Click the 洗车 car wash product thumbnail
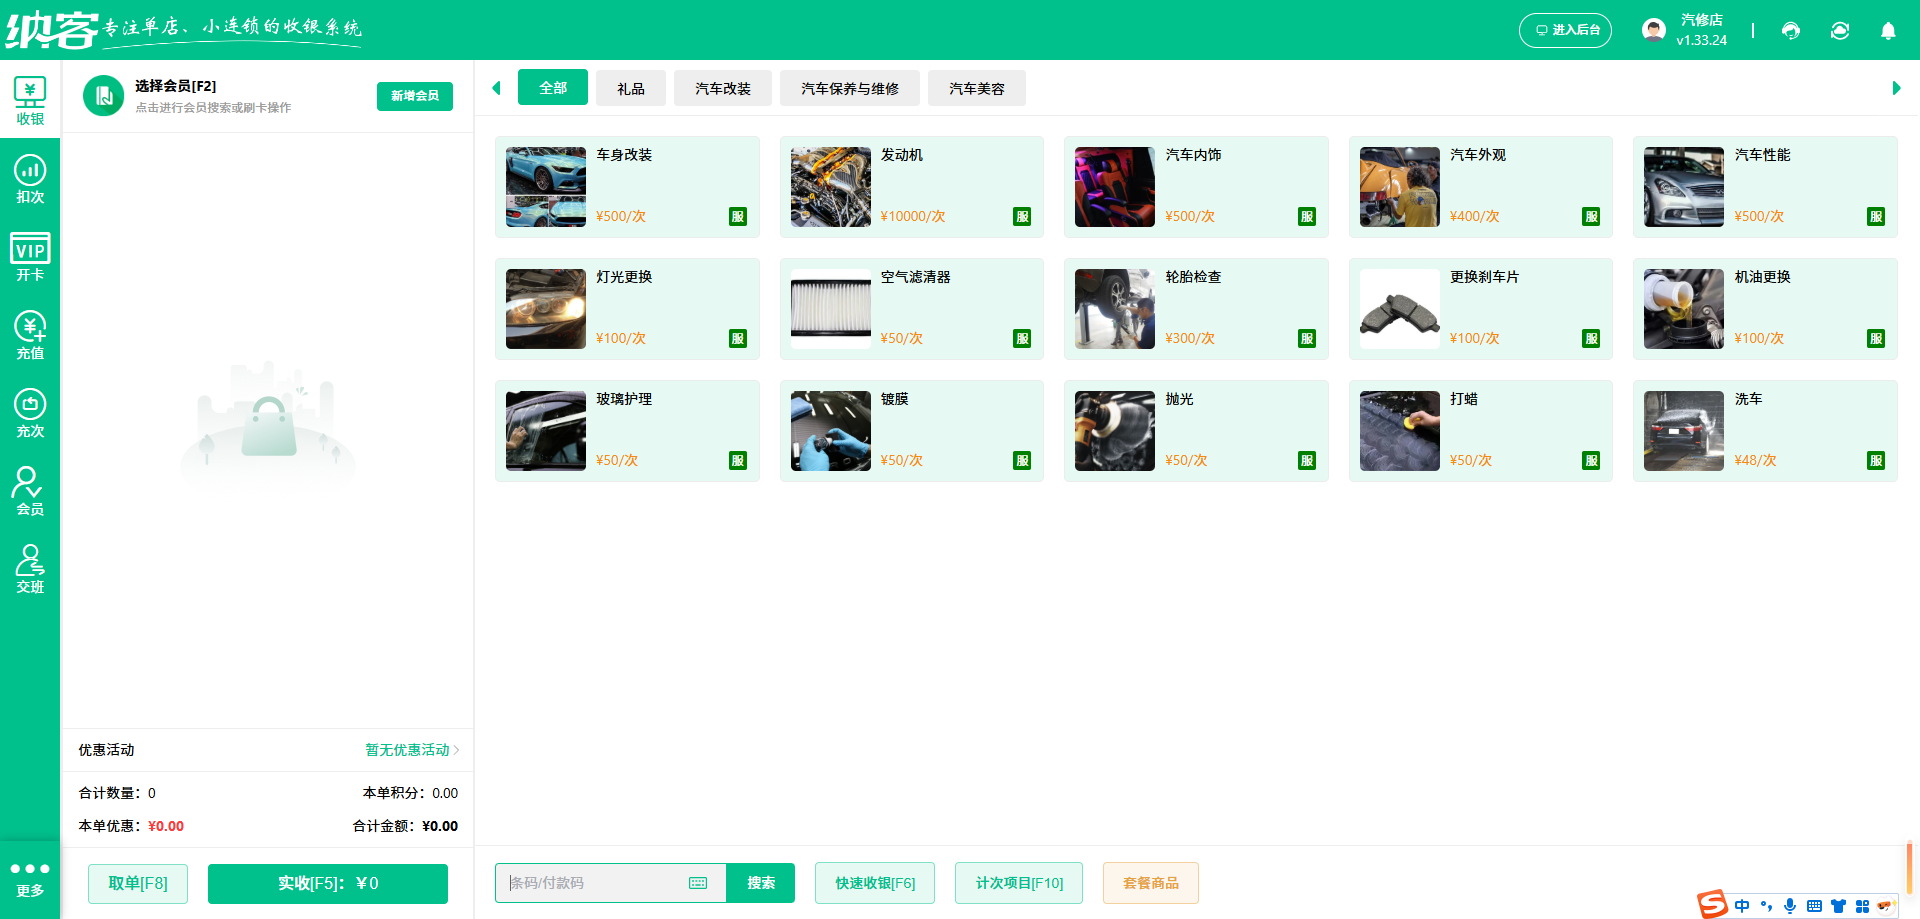1920x919 pixels. click(x=1683, y=430)
